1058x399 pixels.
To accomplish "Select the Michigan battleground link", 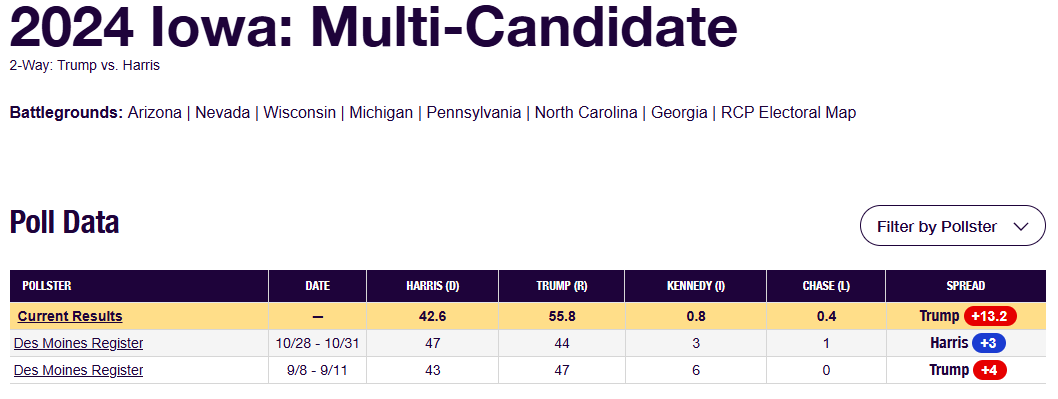I will pos(381,113).
